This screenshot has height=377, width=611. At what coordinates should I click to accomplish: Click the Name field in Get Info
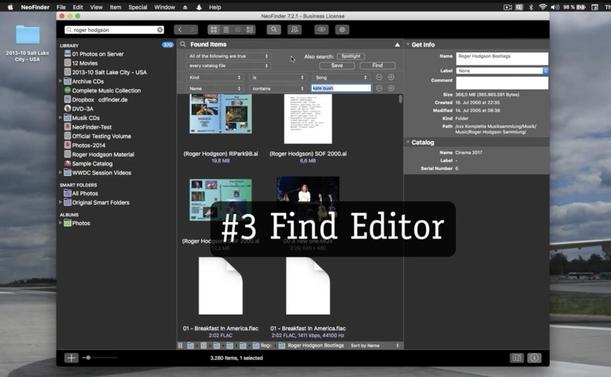click(502, 59)
